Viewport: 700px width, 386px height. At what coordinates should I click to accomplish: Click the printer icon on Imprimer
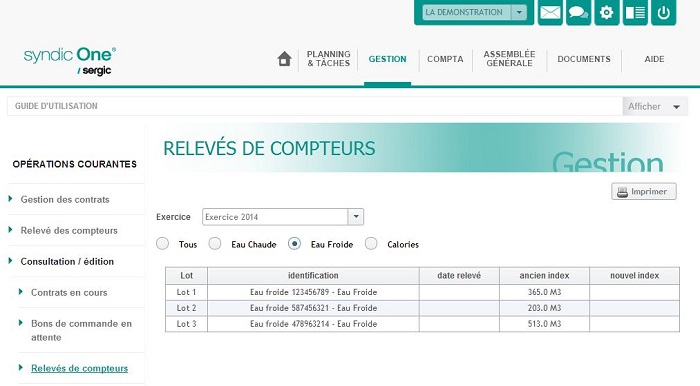coord(622,192)
